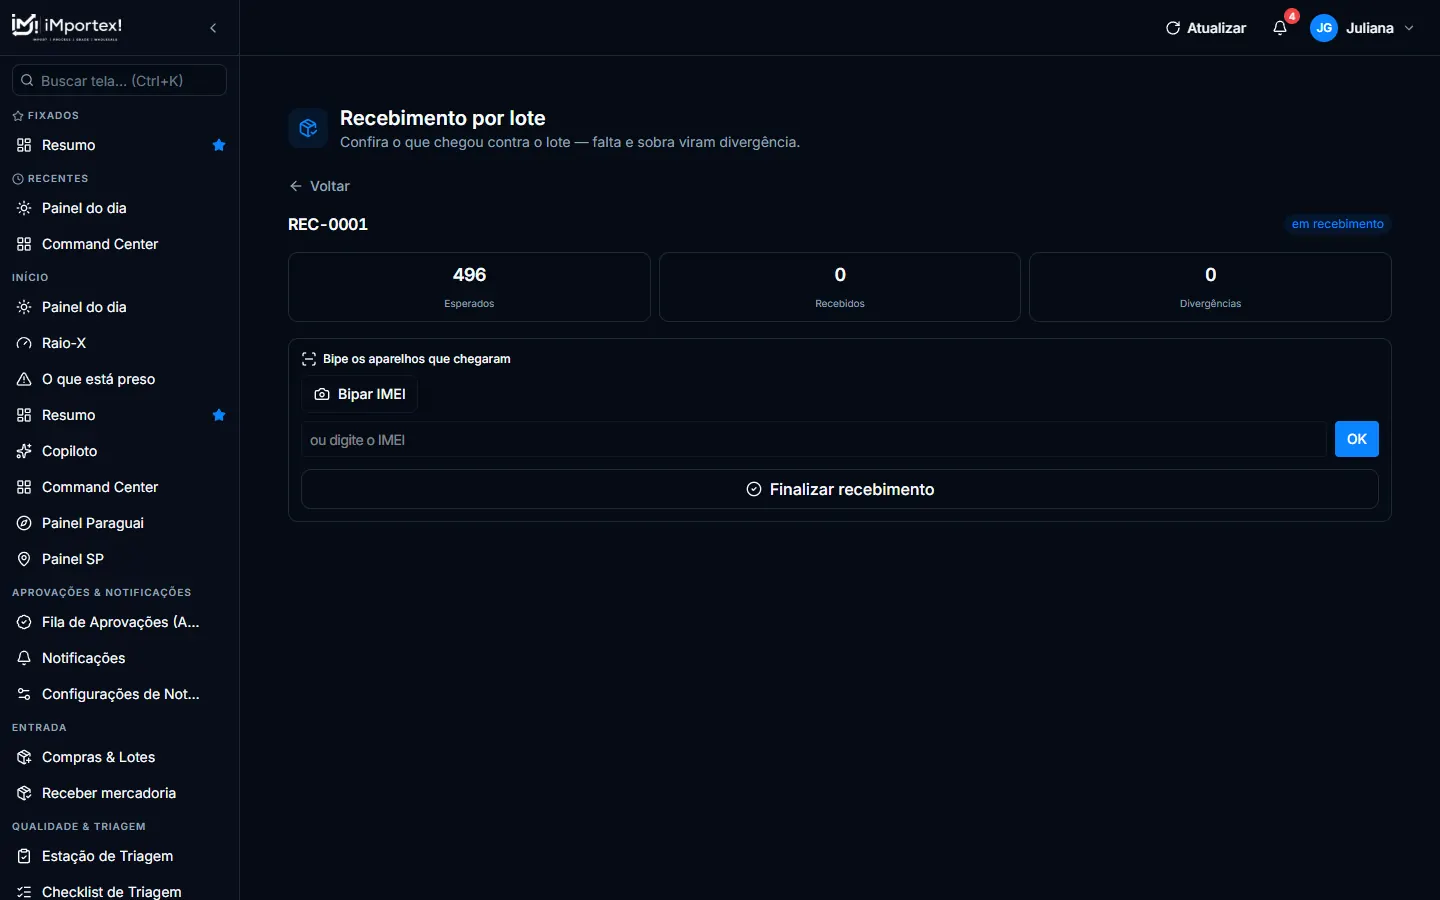The width and height of the screenshot is (1440, 900).
Task: Click the Receber mercadoria package icon
Action: click(x=24, y=793)
